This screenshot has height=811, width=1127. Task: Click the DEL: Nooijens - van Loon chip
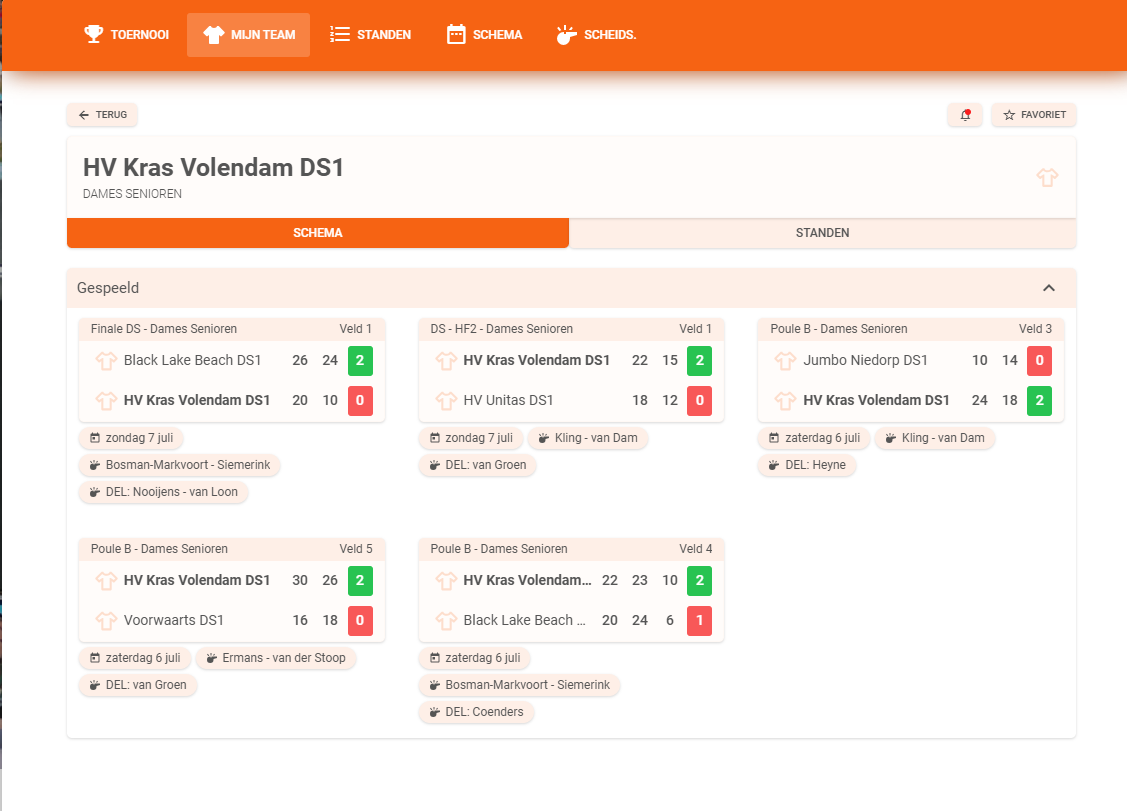[163, 492]
